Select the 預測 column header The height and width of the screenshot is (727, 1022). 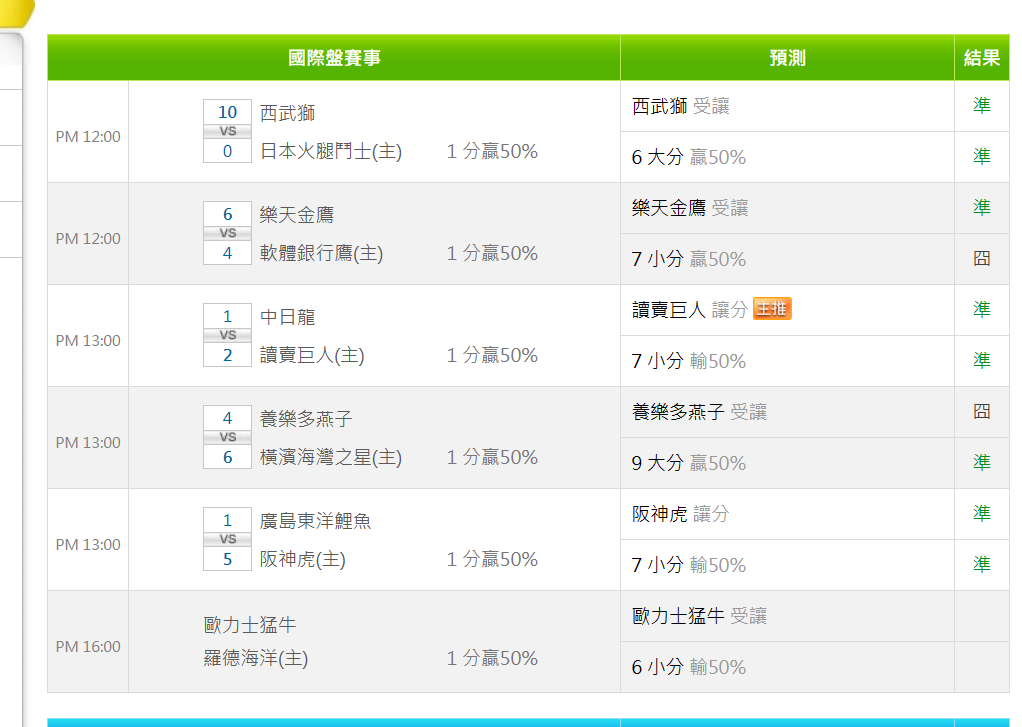tap(787, 58)
